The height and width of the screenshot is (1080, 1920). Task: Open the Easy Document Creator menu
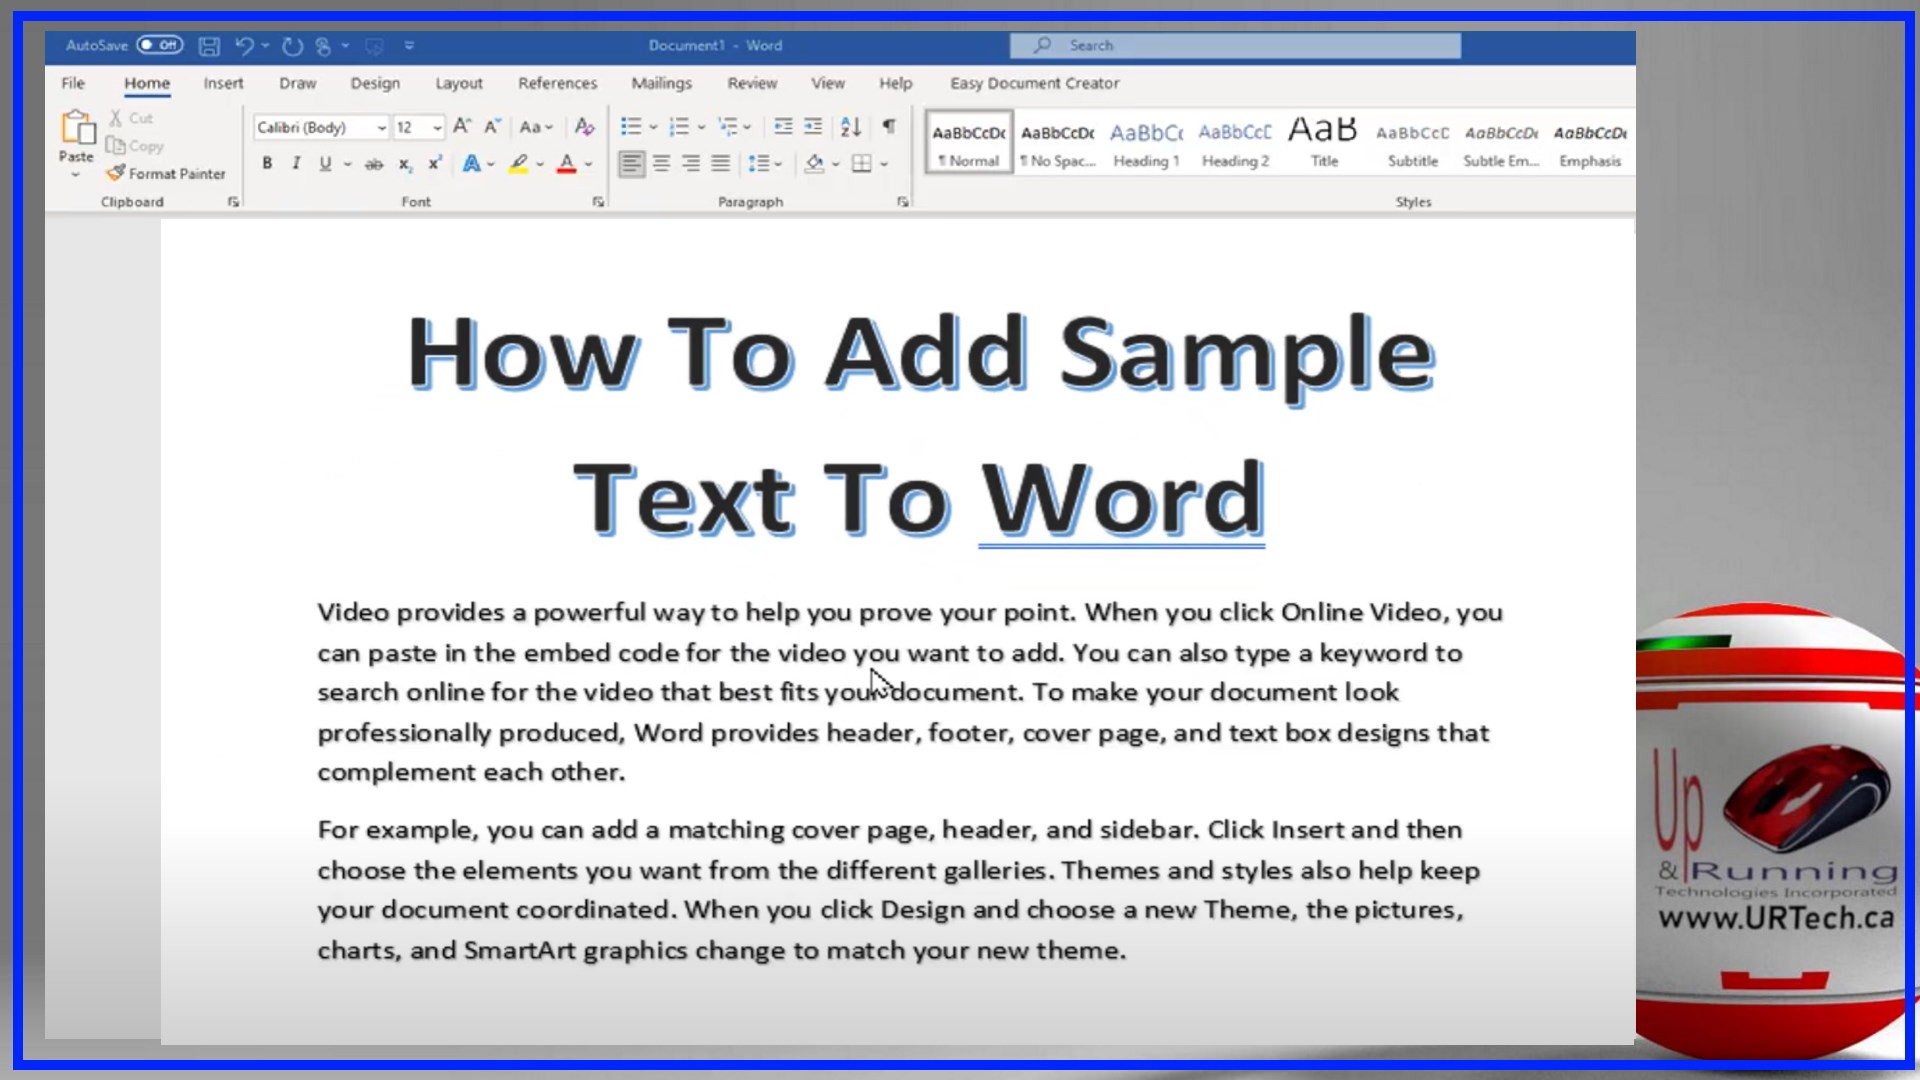click(x=1034, y=83)
